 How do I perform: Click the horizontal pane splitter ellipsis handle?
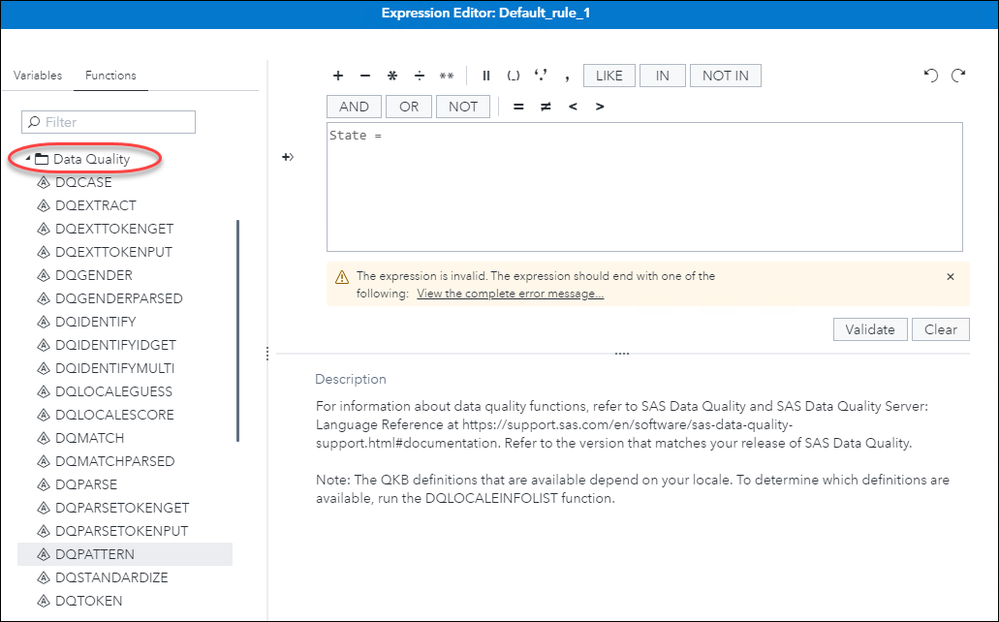pyautogui.click(x=622, y=353)
